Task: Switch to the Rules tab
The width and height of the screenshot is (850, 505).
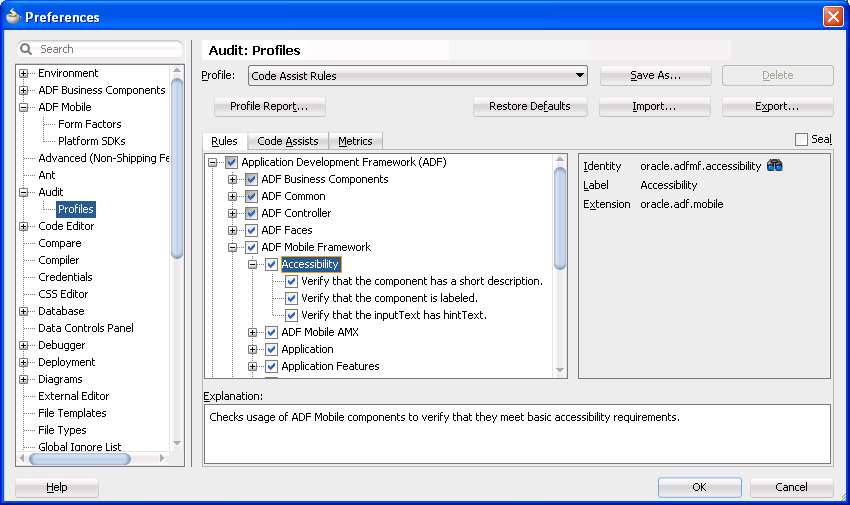Action: pos(224,141)
